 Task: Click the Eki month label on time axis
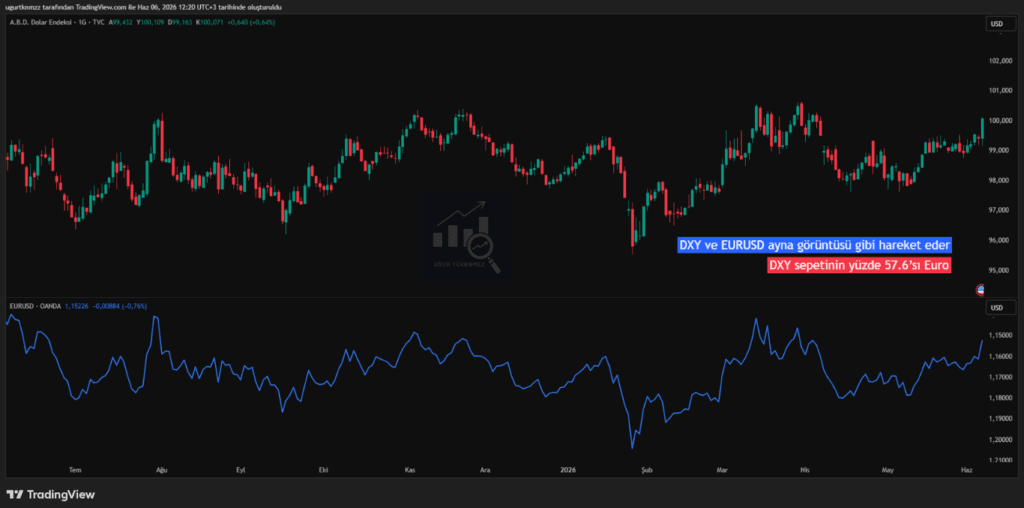coord(322,469)
